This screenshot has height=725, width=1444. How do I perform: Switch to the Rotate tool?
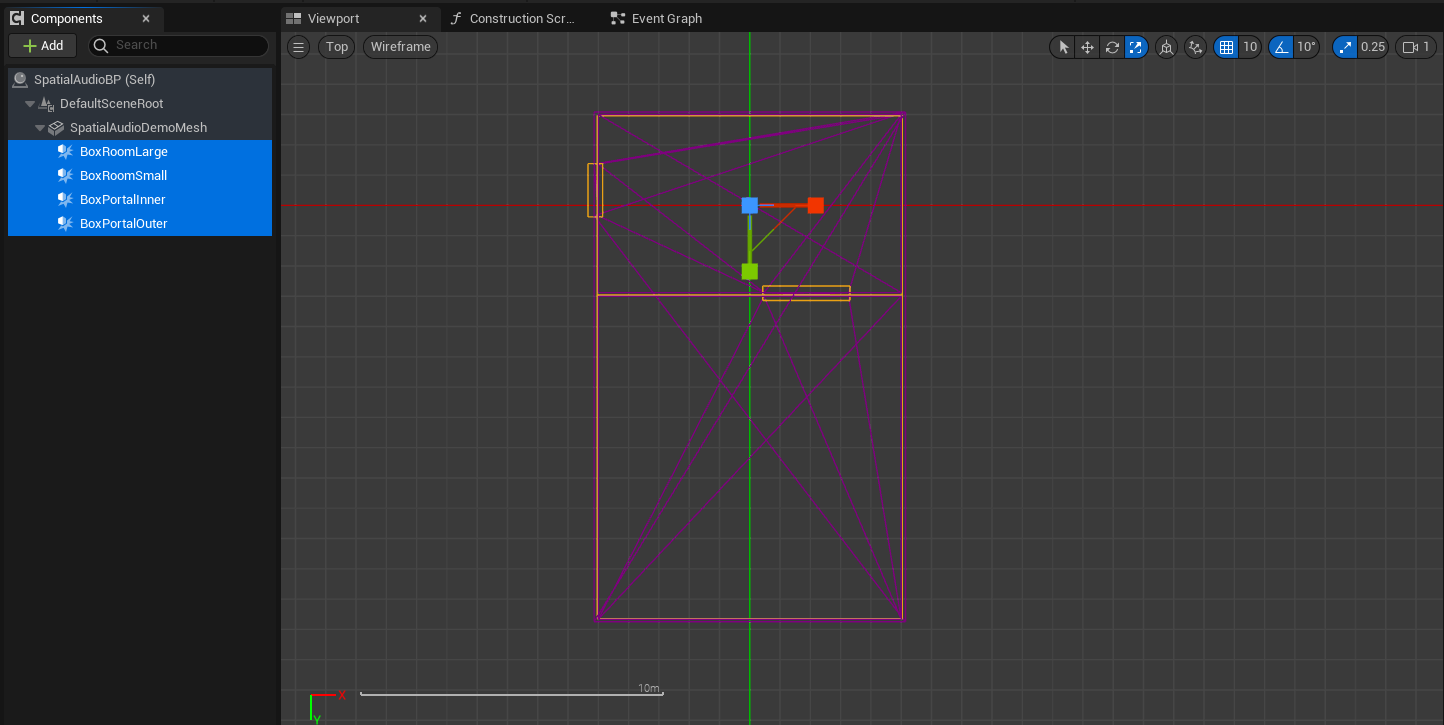(1112, 47)
